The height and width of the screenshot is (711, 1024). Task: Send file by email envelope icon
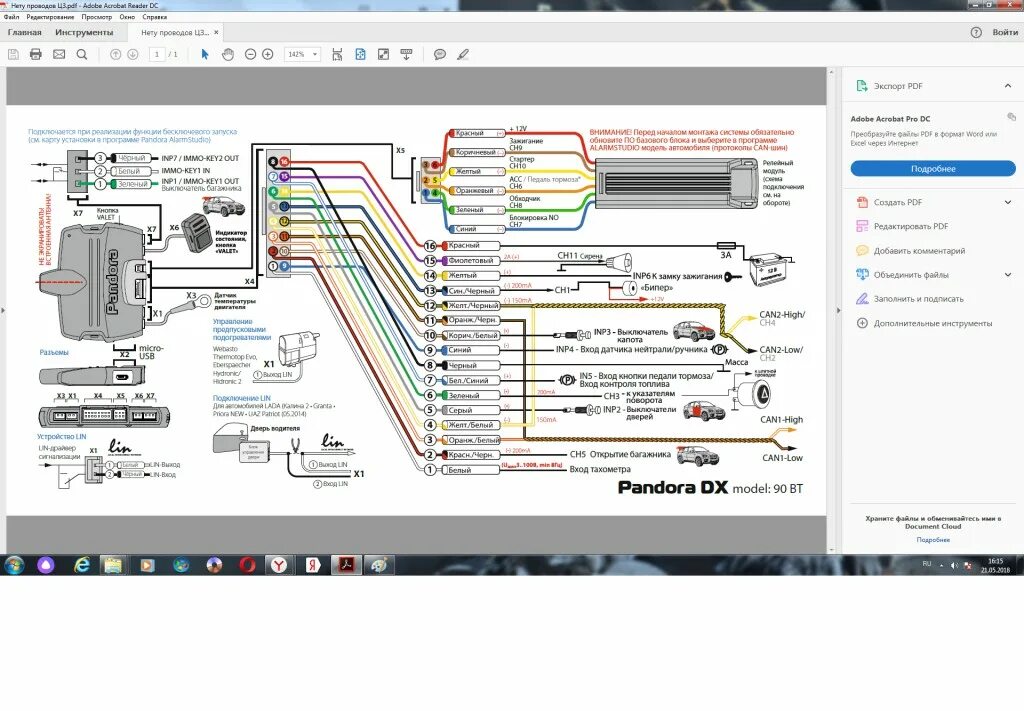tap(59, 55)
